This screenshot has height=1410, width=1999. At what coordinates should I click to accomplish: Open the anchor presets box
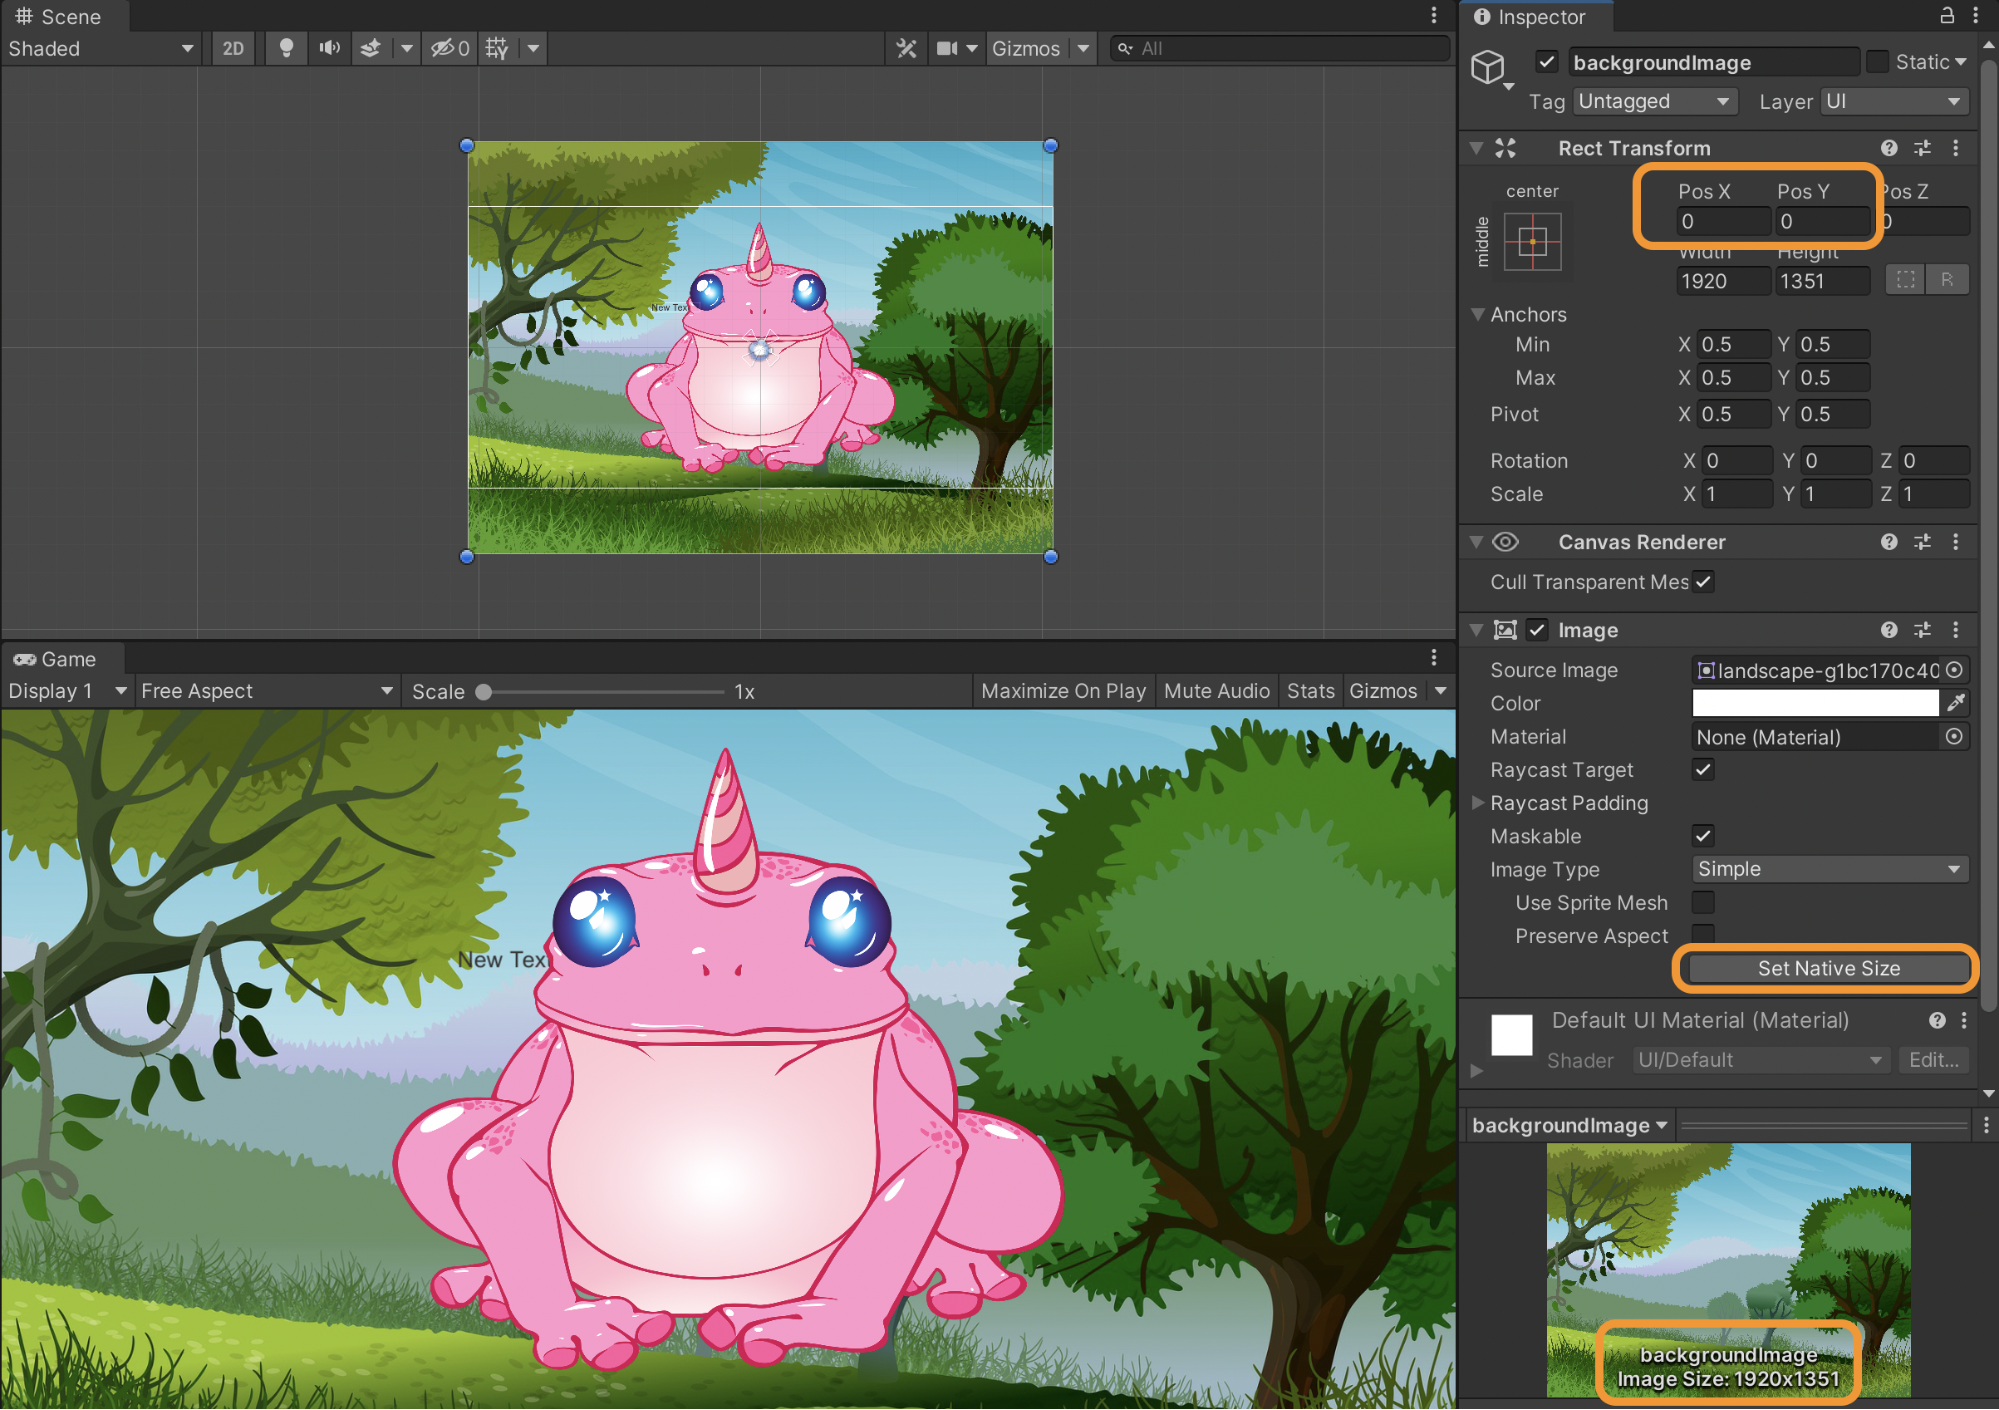[1532, 241]
